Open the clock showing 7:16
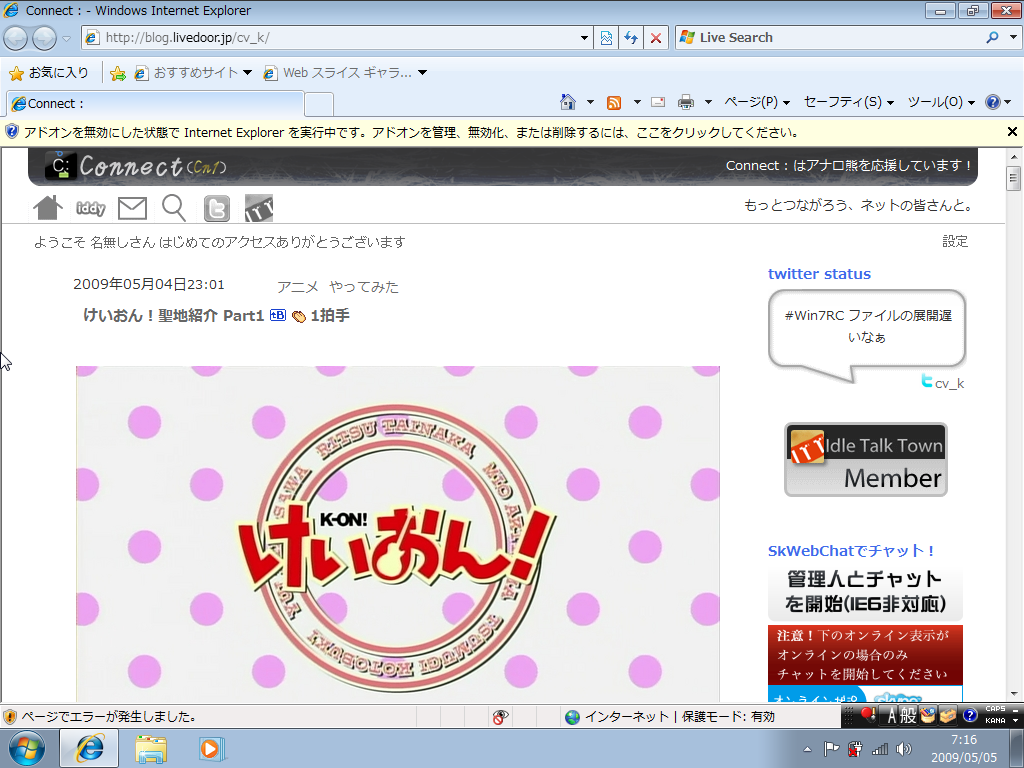 (x=964, y=748)
